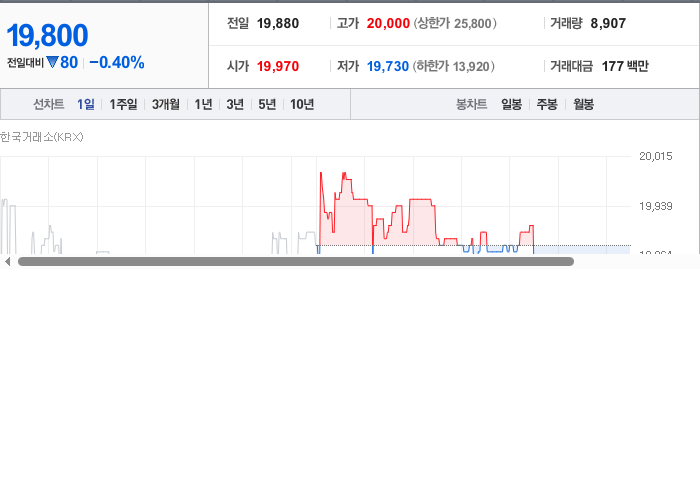Viewport: 700px width, 490px height.
Task: Click the trading volume 8,907
Action: click(x=608, y=23)
